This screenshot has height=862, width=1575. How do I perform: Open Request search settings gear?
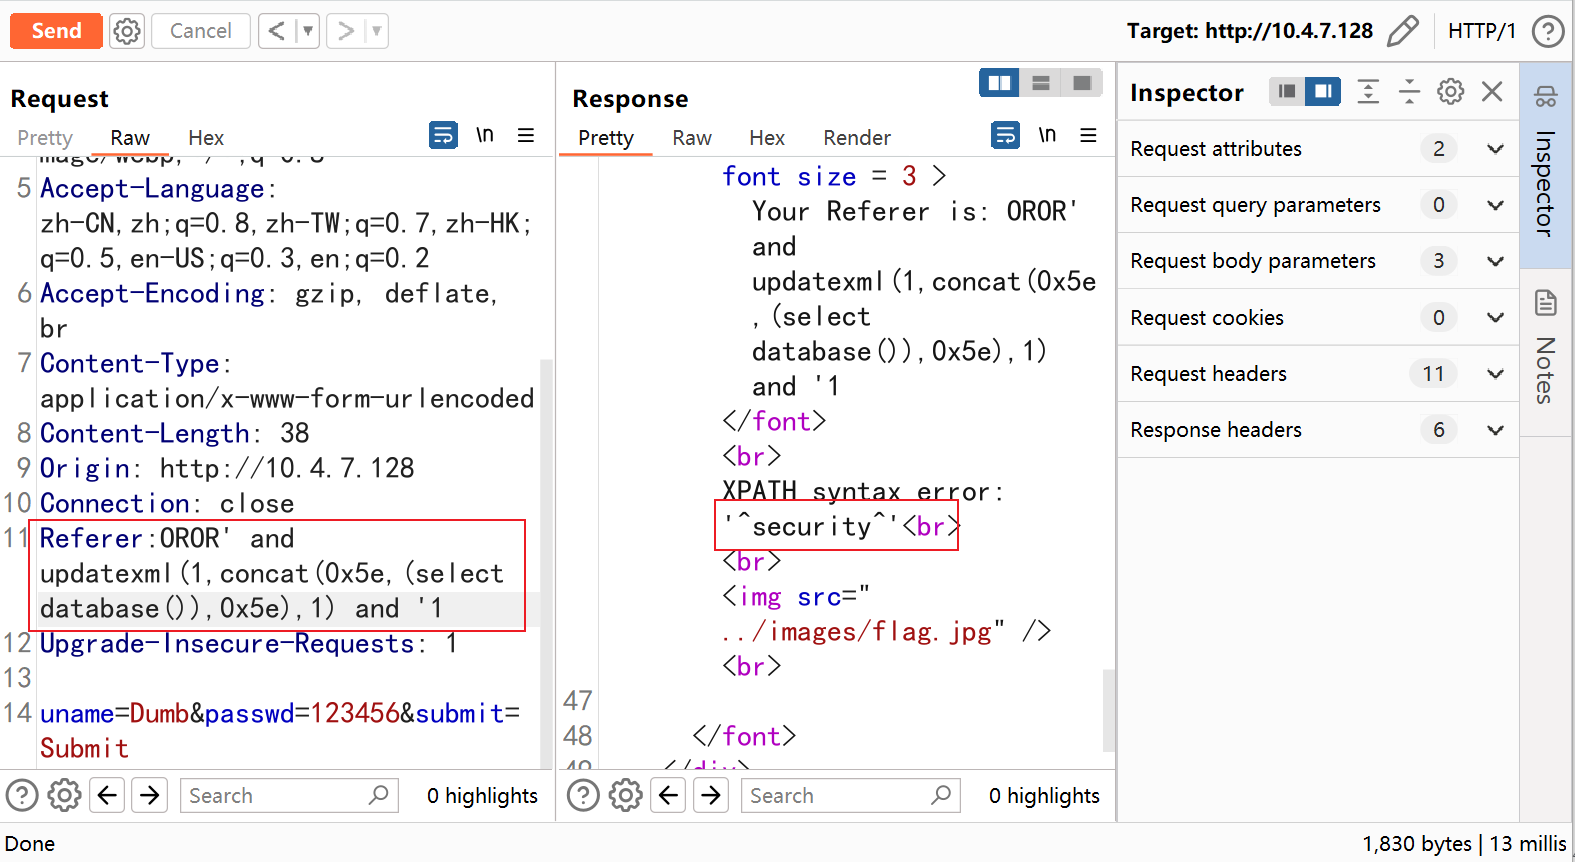[64, 796]
